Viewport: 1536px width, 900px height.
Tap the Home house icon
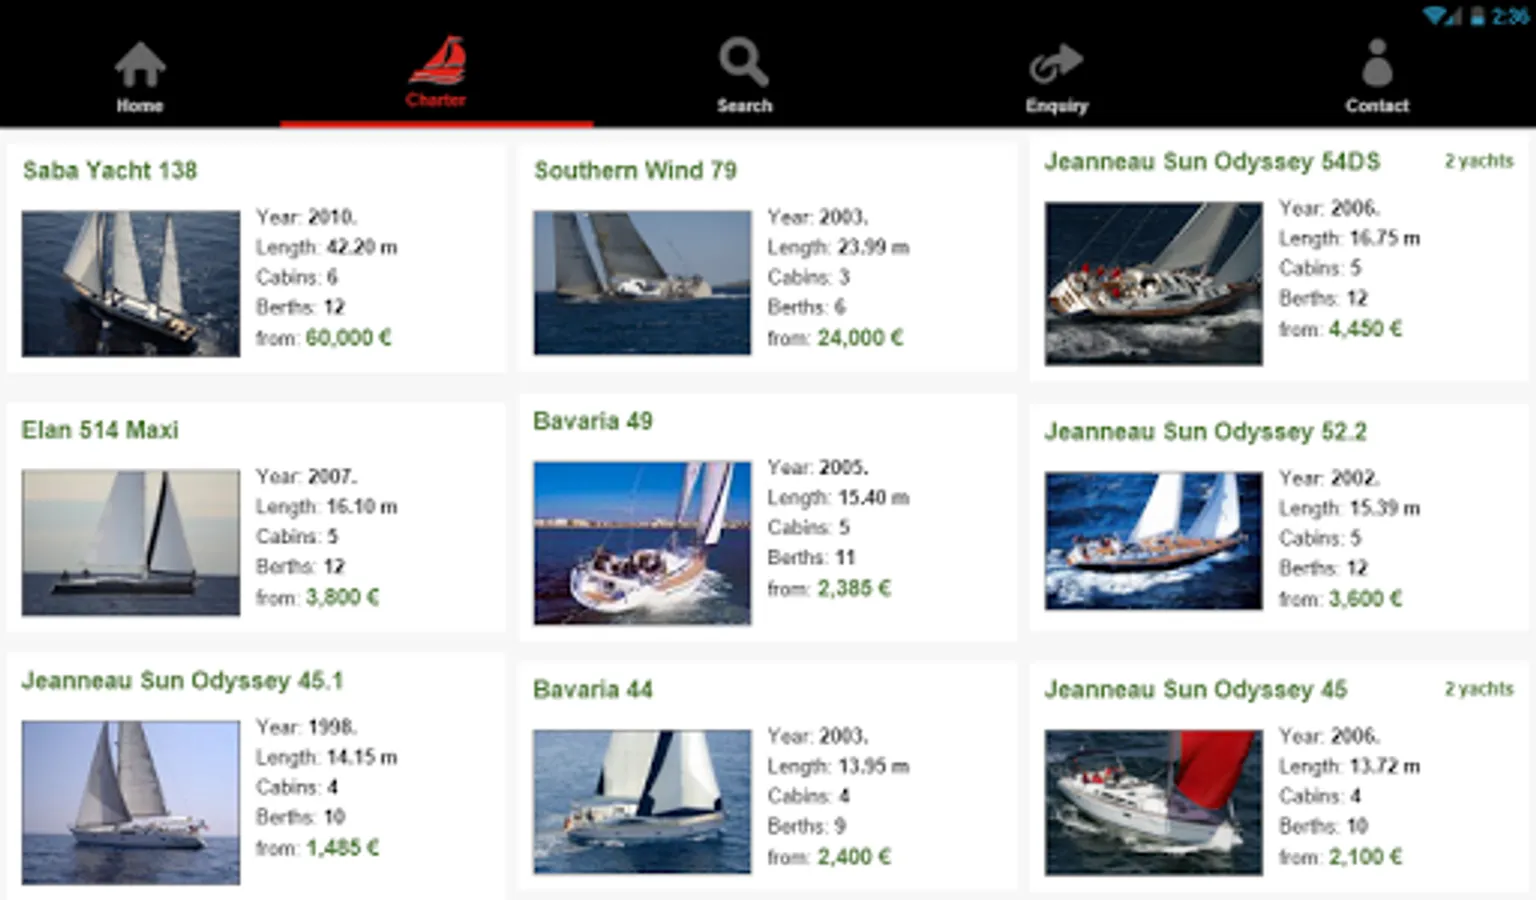tap(139, 64)
